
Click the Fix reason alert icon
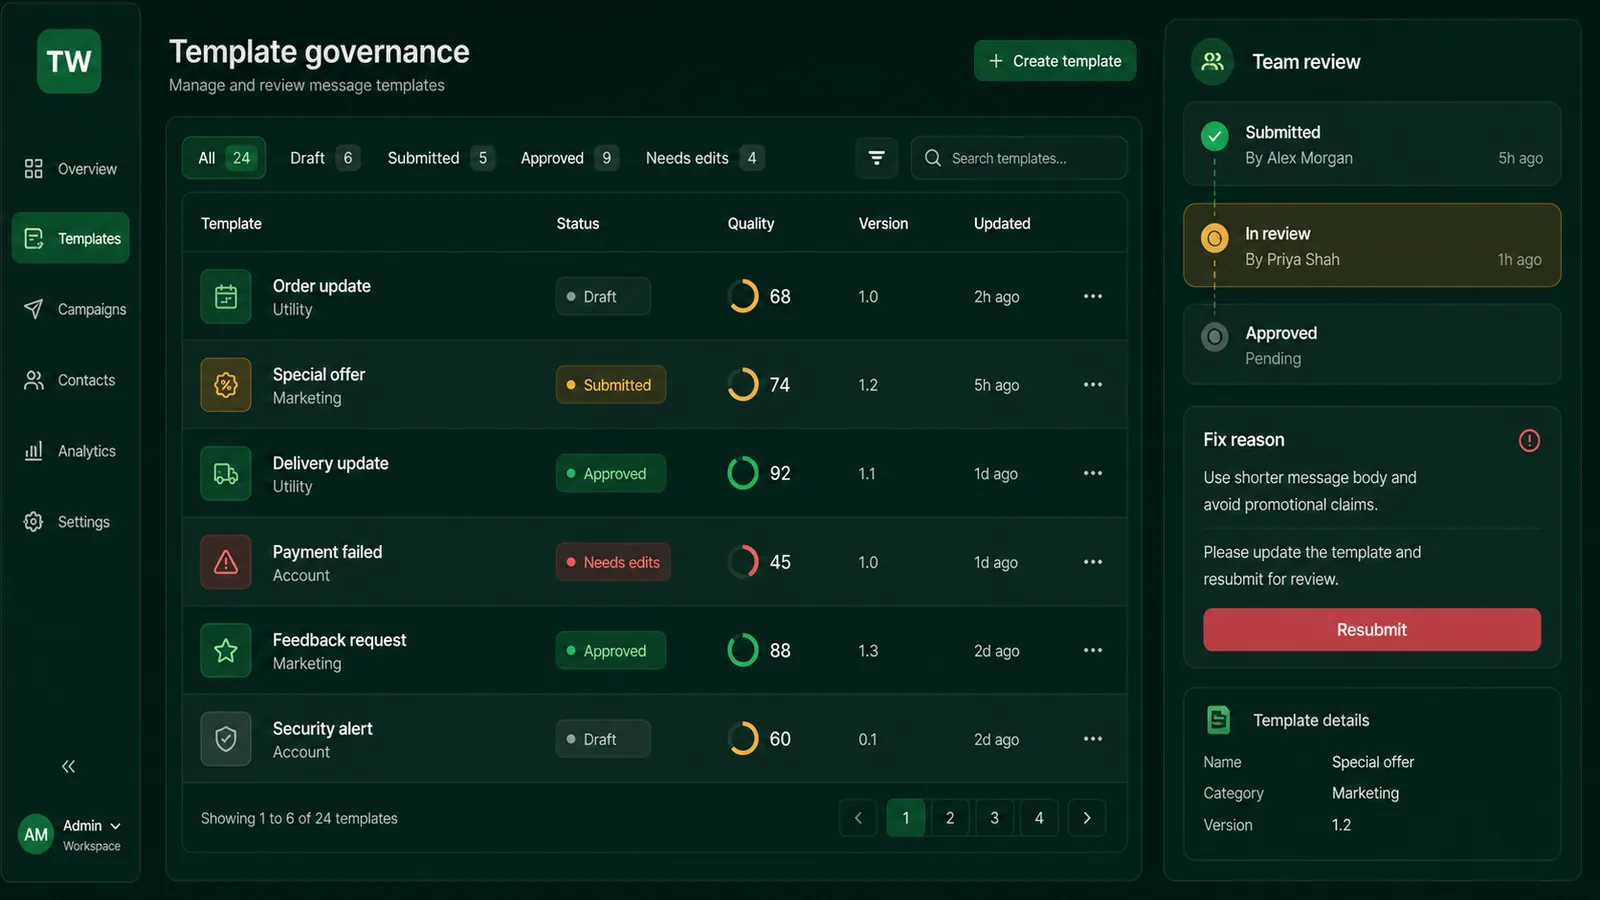pos(1529,440)
